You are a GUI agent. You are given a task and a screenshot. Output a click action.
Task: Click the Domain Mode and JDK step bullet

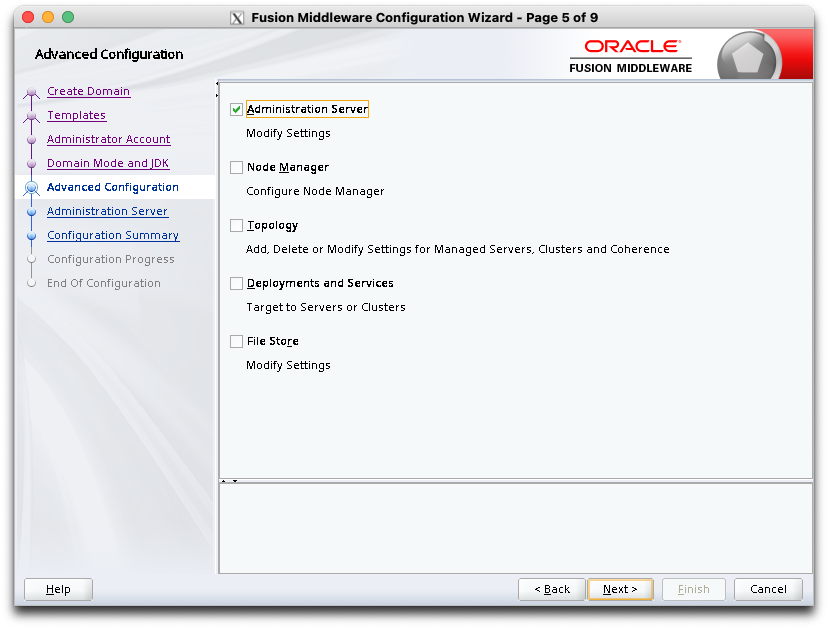coord(32,164)
